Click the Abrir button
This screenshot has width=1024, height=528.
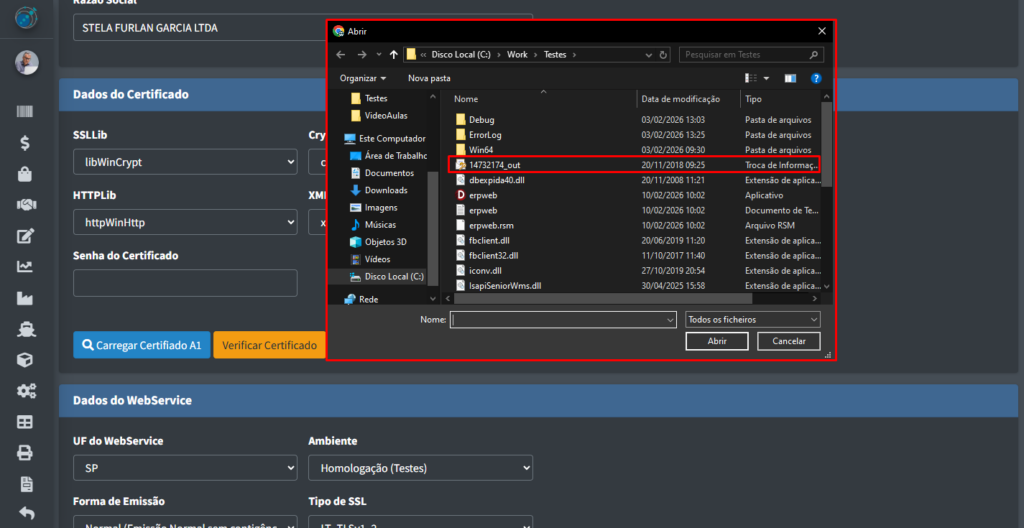[x=717, y=341]
